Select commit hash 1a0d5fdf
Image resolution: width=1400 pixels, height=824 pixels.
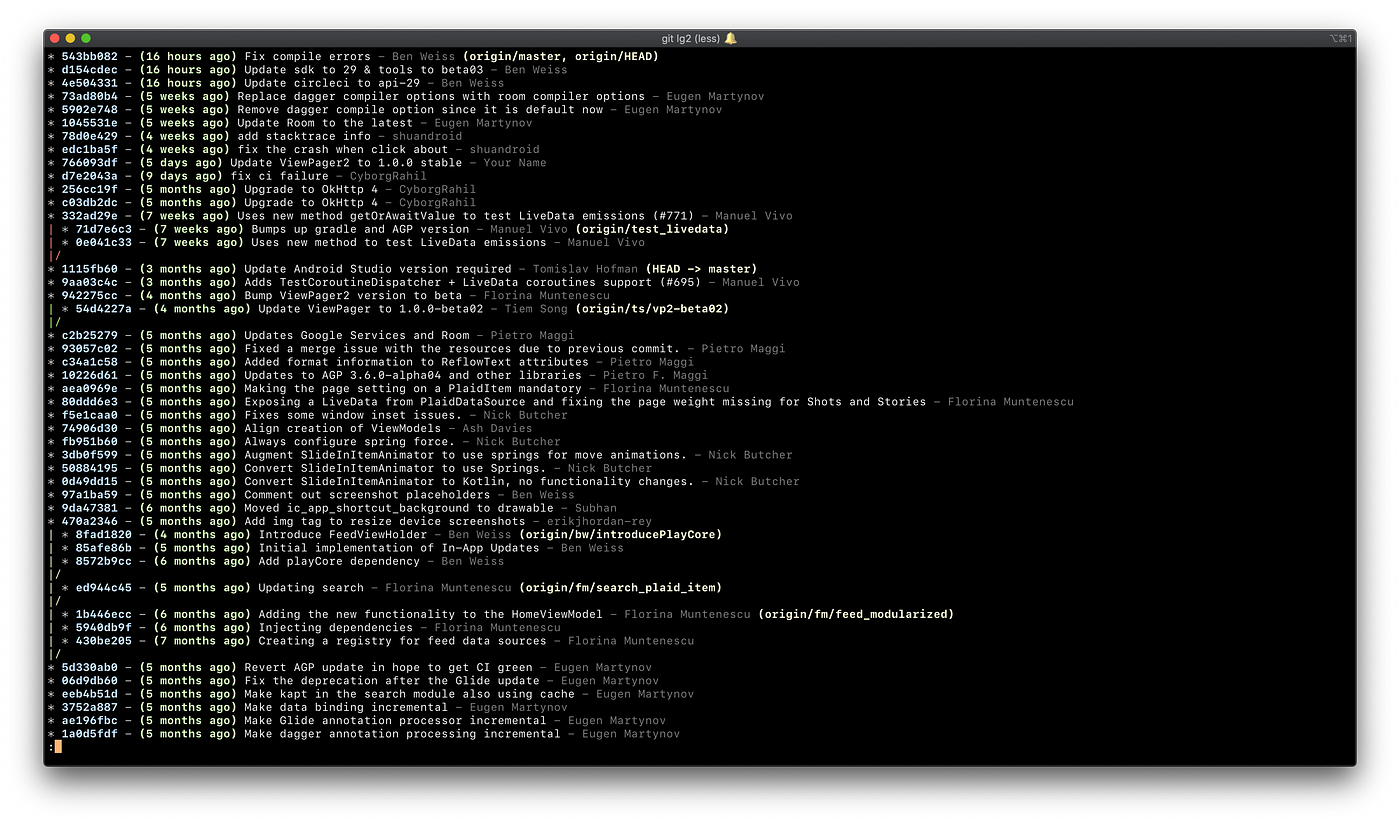90,733
